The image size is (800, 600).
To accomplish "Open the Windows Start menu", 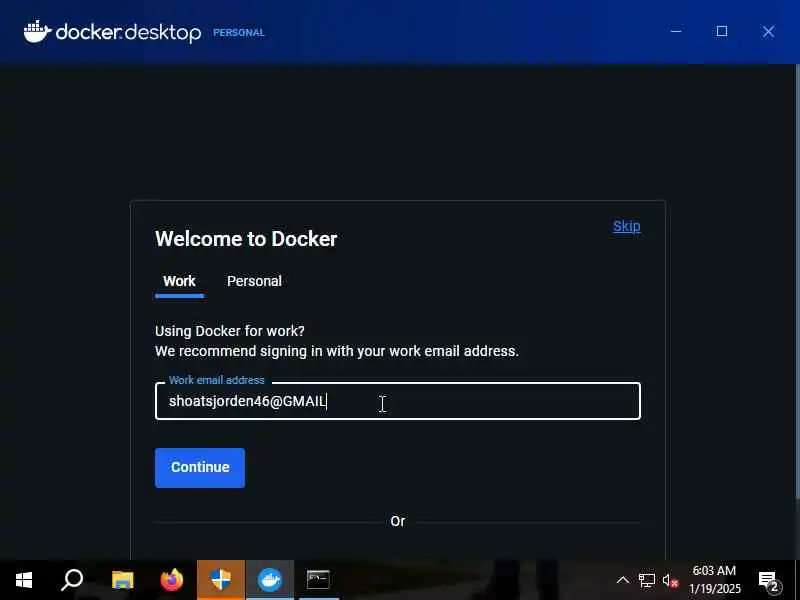I will point(23,580).
